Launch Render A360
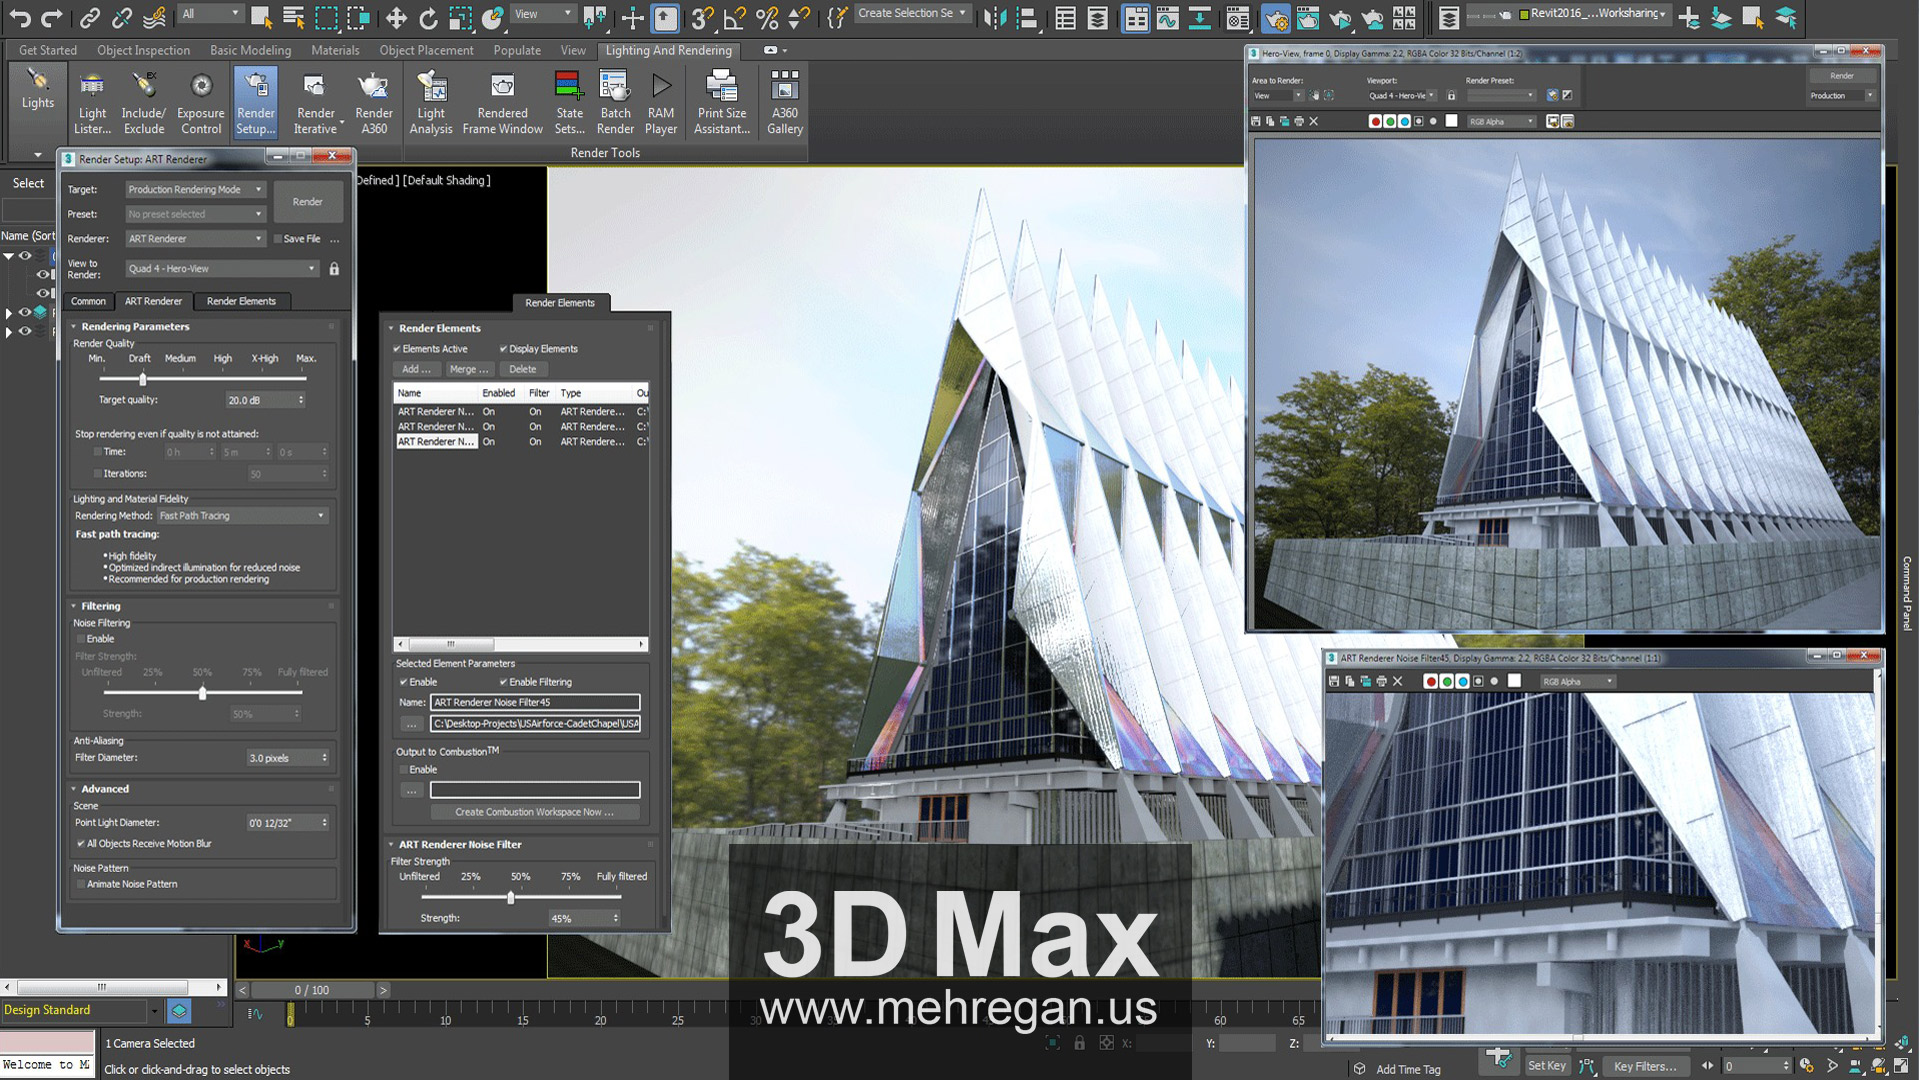Viewport: 1920px width, 1080px height. click(374, 103)
